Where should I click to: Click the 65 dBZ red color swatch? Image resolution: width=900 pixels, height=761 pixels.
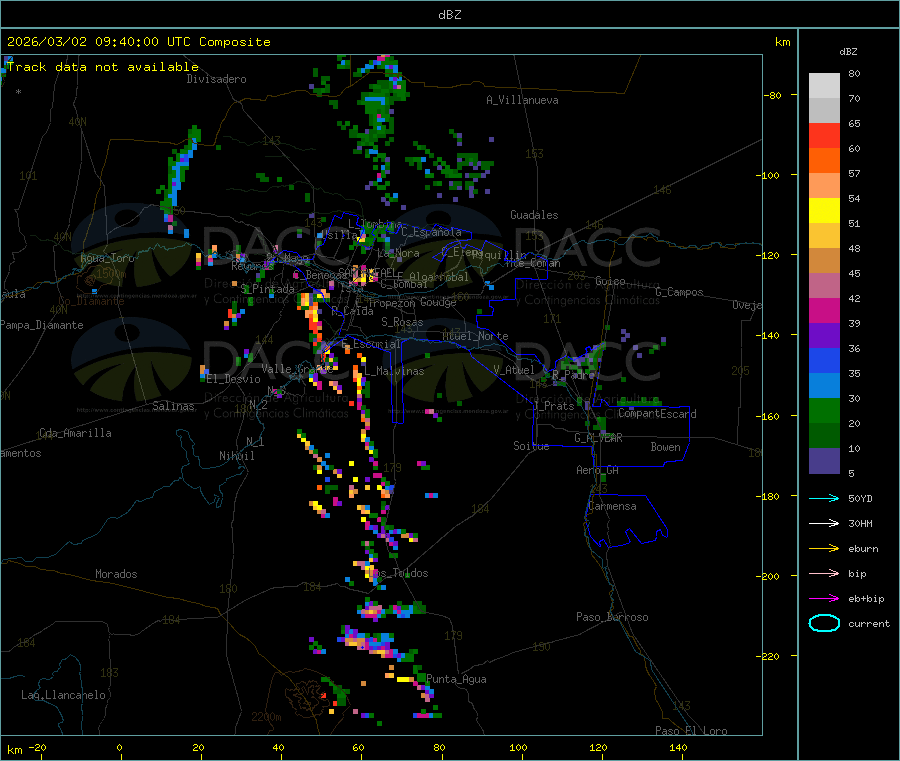[x=824, y=135]
